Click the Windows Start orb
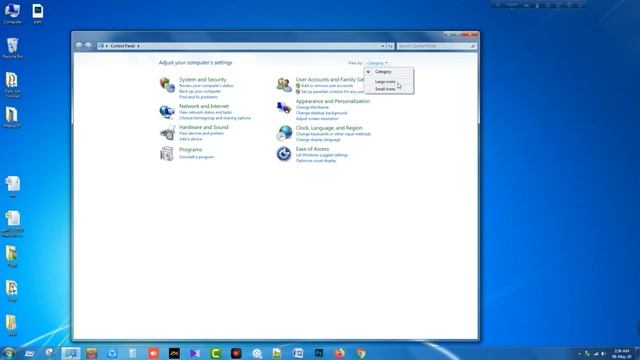Screen dimensions: 640x360 (x=8, y=353)
